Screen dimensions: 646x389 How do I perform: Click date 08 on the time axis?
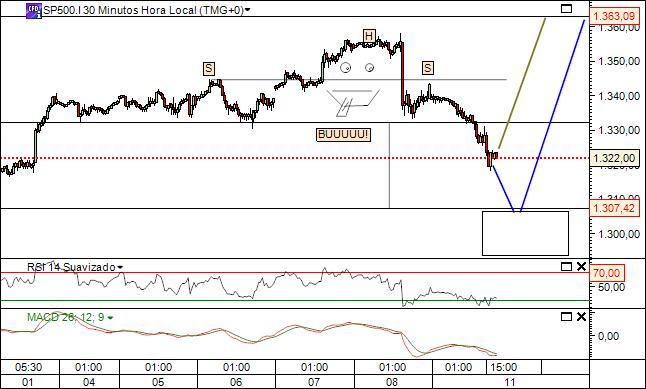pos(392,382)
